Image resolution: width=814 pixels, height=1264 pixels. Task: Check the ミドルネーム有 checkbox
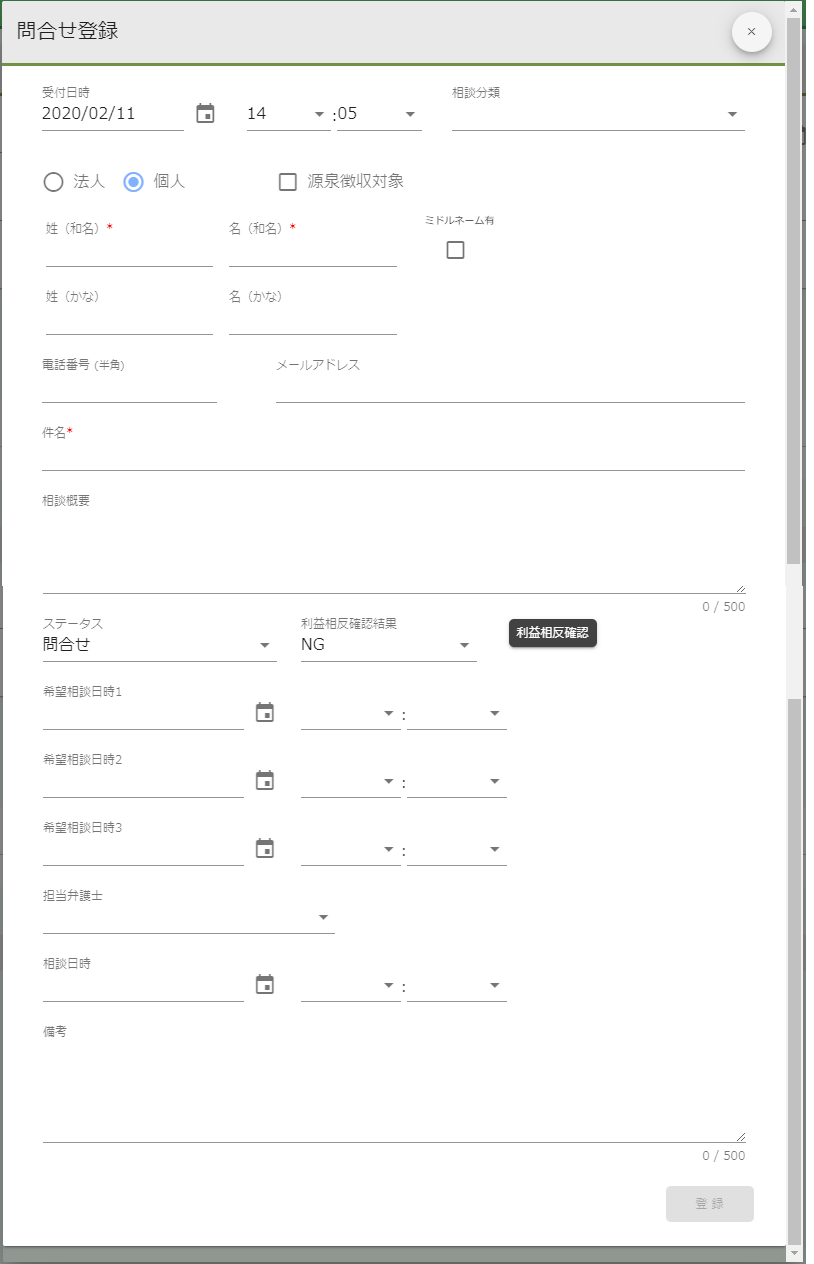tap(455, 250)
